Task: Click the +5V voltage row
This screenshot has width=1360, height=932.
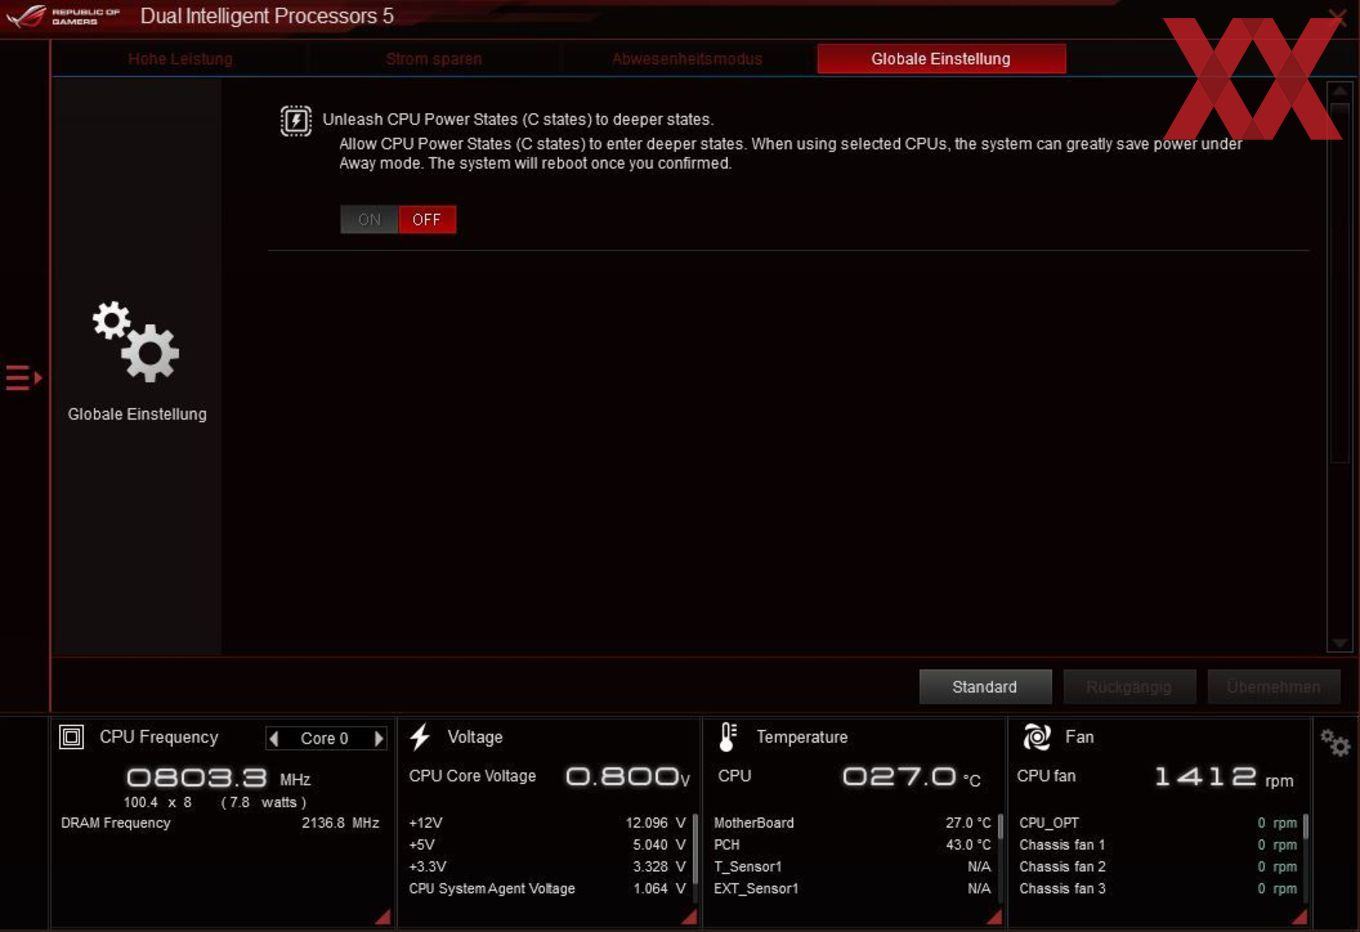Action: coord(547,845)
